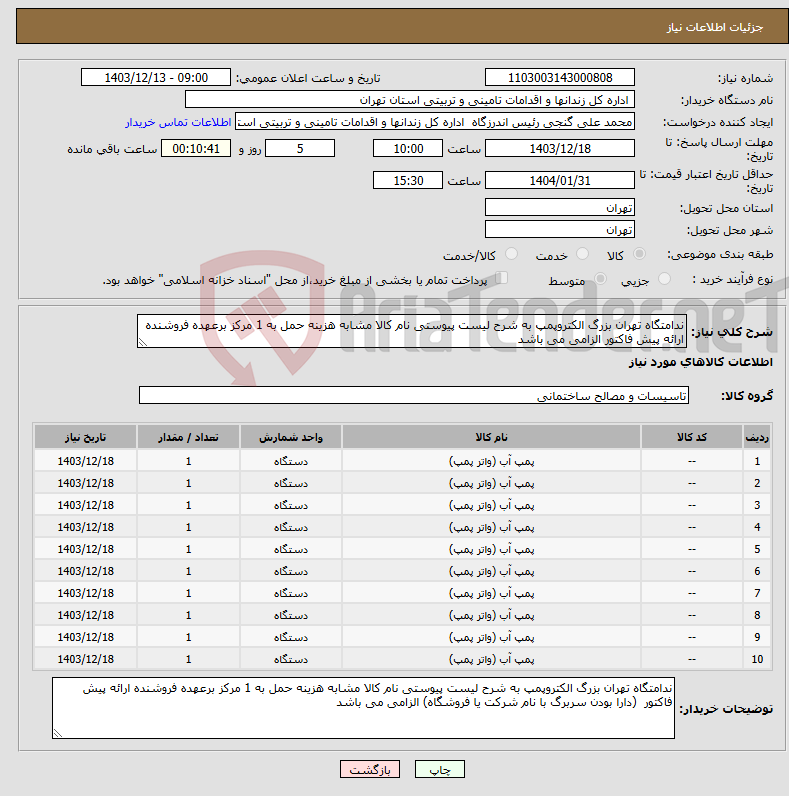
Task: Select the کالا radio button
Action: (639, 254)
